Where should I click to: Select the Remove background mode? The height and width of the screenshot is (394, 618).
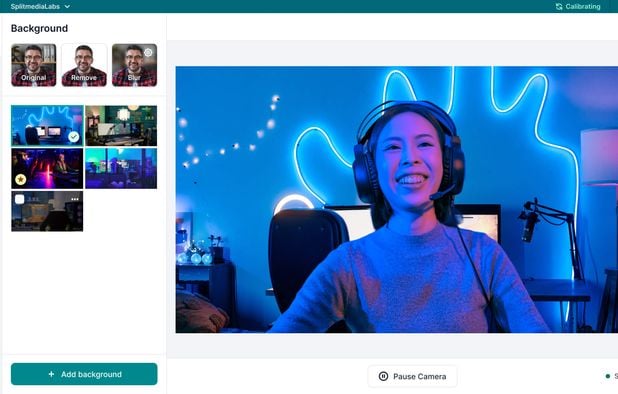coord(84,65)
